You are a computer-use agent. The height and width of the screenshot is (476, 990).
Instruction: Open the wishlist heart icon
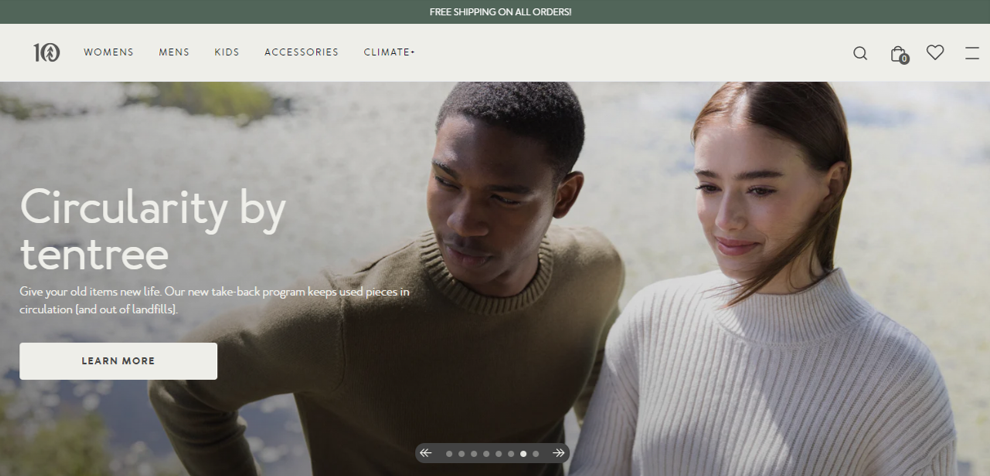[x=935, y=52]
